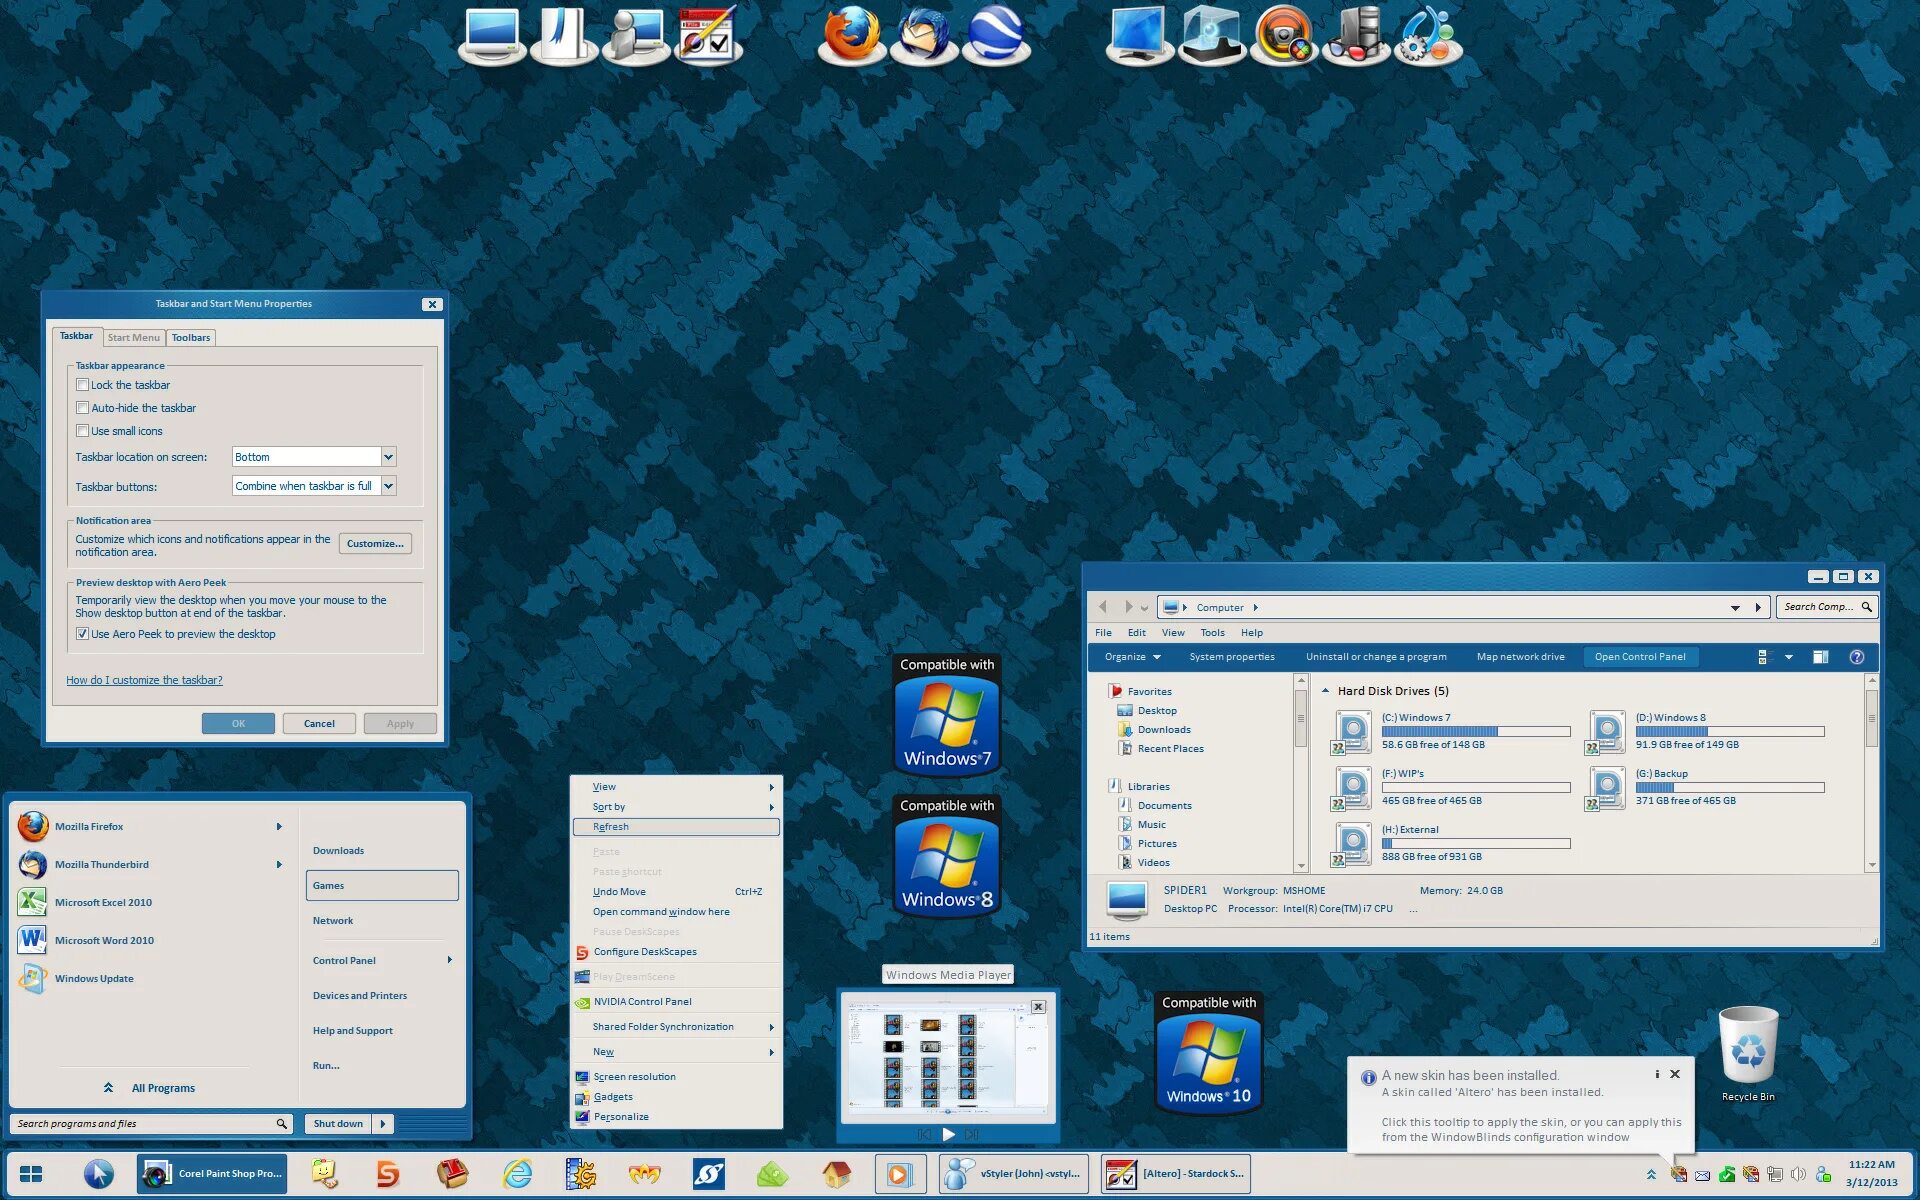Open the Windows Start button on taskbar
Viewport: 1920px width, 1200px height.
[31, 1173]
